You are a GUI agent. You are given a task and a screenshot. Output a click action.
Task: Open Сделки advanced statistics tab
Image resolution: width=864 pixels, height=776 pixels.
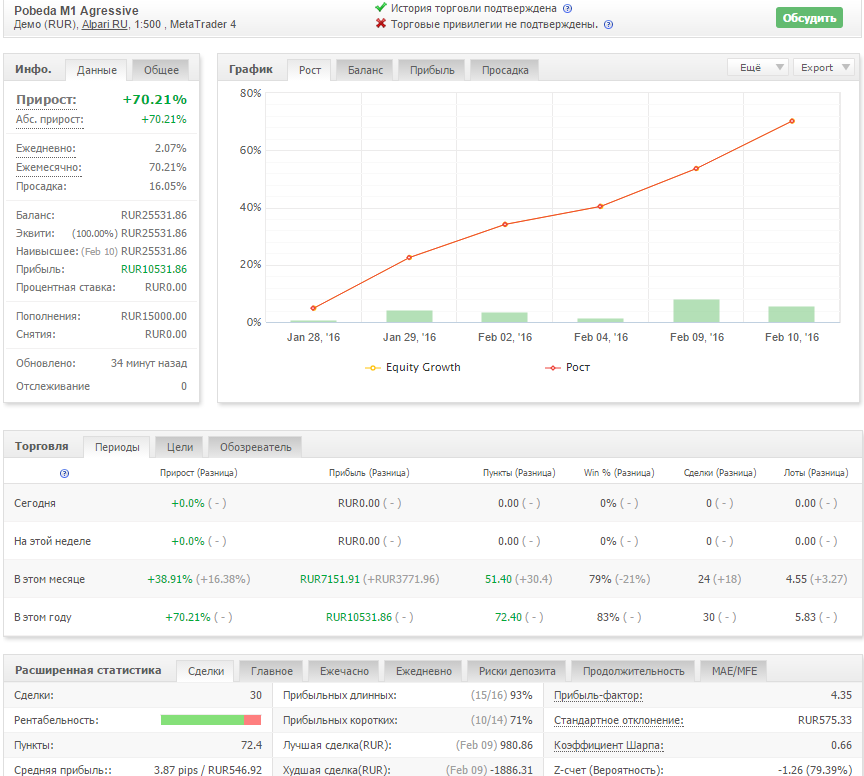coord(206,671)
